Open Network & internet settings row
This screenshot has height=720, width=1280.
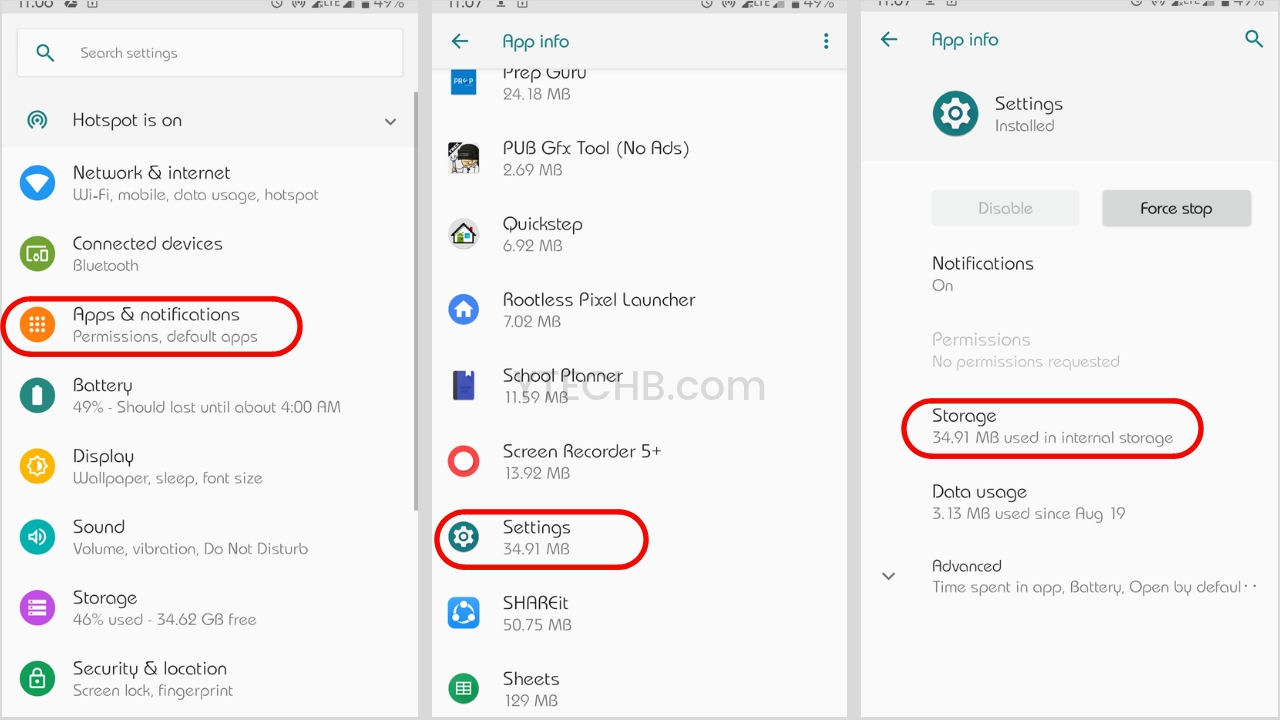[209, 183]
